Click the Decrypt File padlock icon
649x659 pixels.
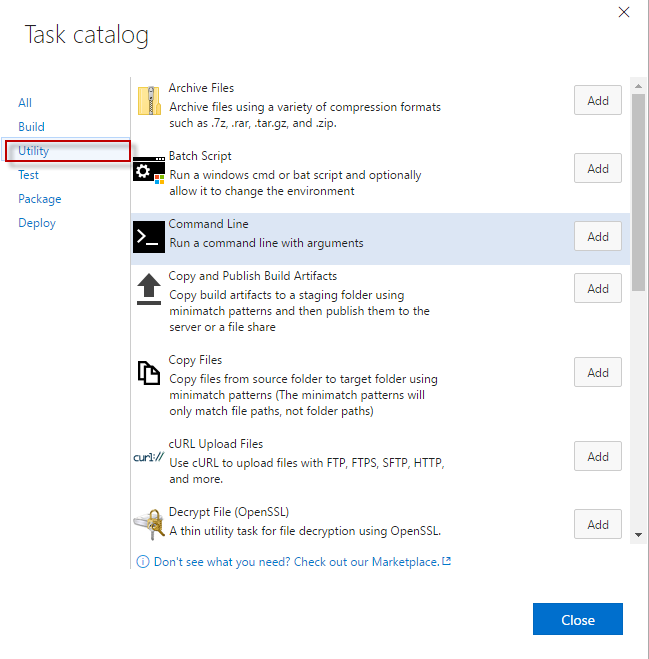point(150,524)
